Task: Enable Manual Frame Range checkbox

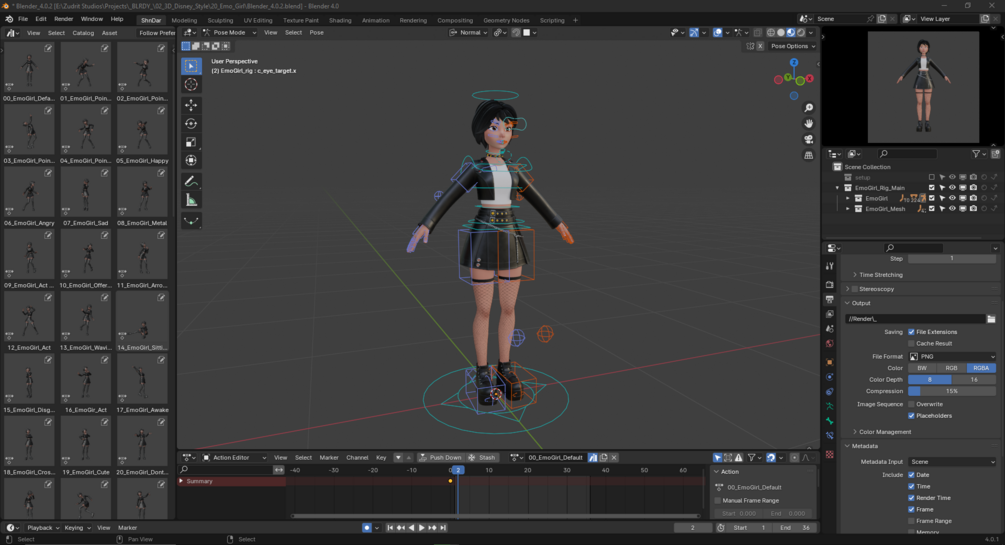Action: click(x=718, y=501)
